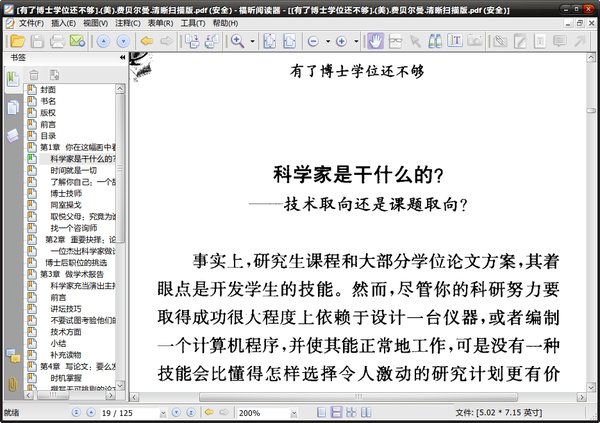Select the 补充读物 bookmark
This screenshot has height=423, width=600.
pyautogui.click(x=66, y=355)
